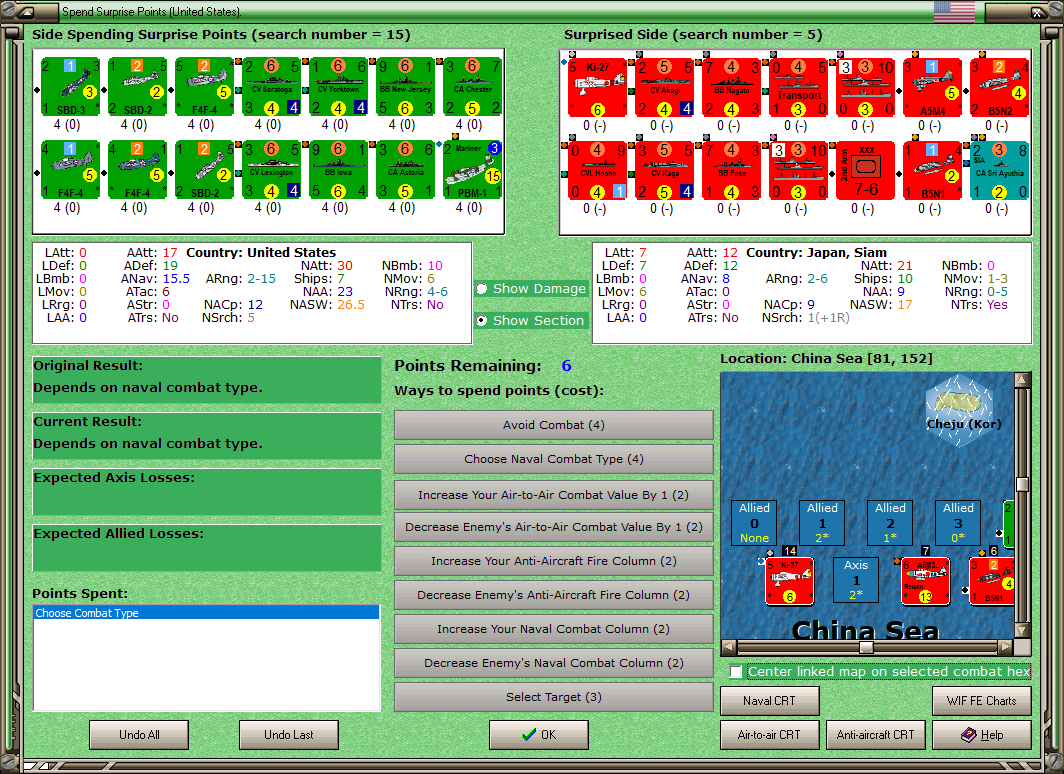1064x774 pixels.
Task: Select the A5M4 fighter counter
Action: (x=933, y=88)
